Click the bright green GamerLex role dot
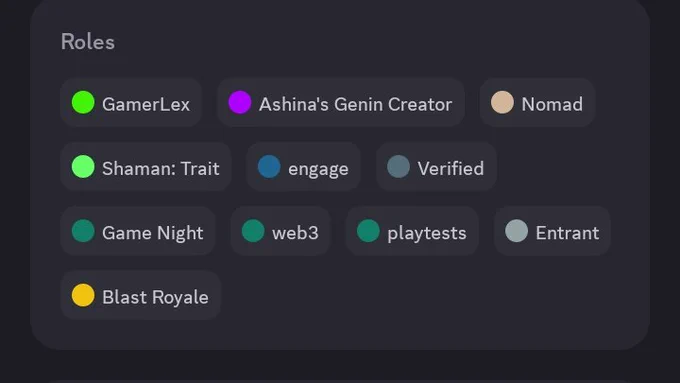This screenshot has height=383, width=680. point(83,102)
